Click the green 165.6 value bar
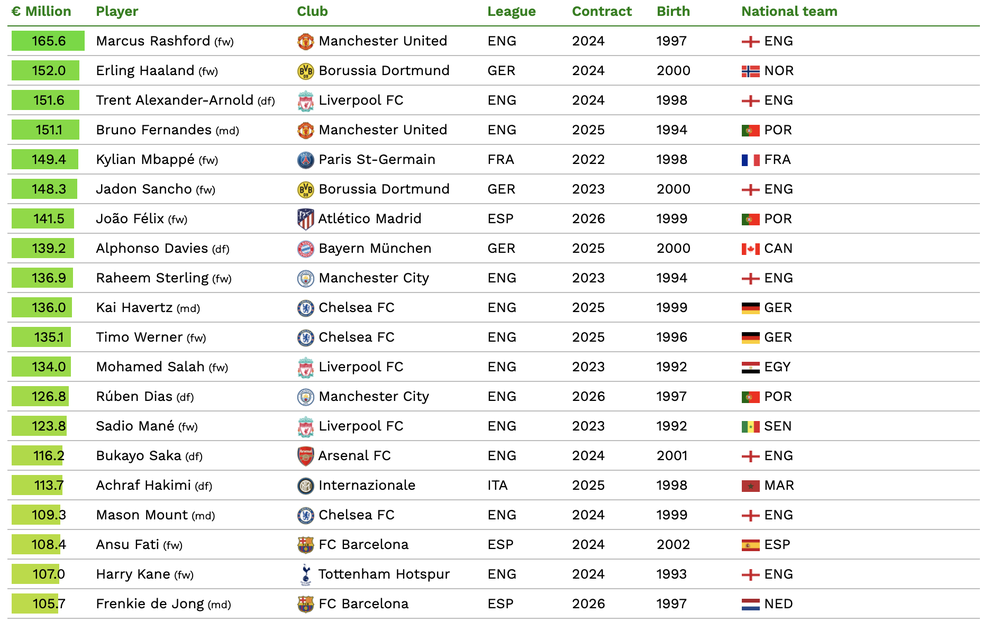Image resolution: width=1000 pixels, height=640 pixels. pyautogui.click(x=50, y=41)
